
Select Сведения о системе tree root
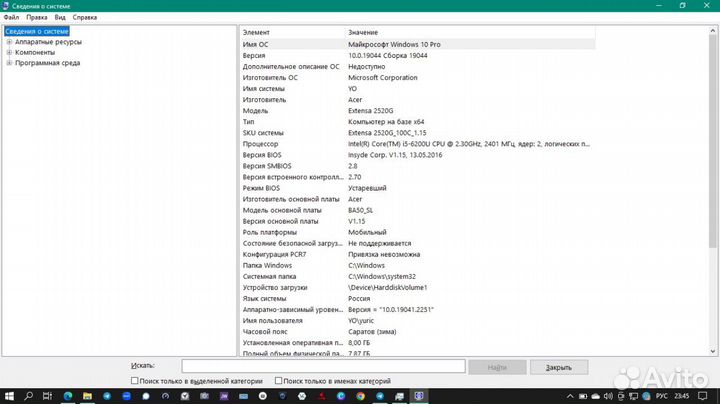[x=37, y=31]
